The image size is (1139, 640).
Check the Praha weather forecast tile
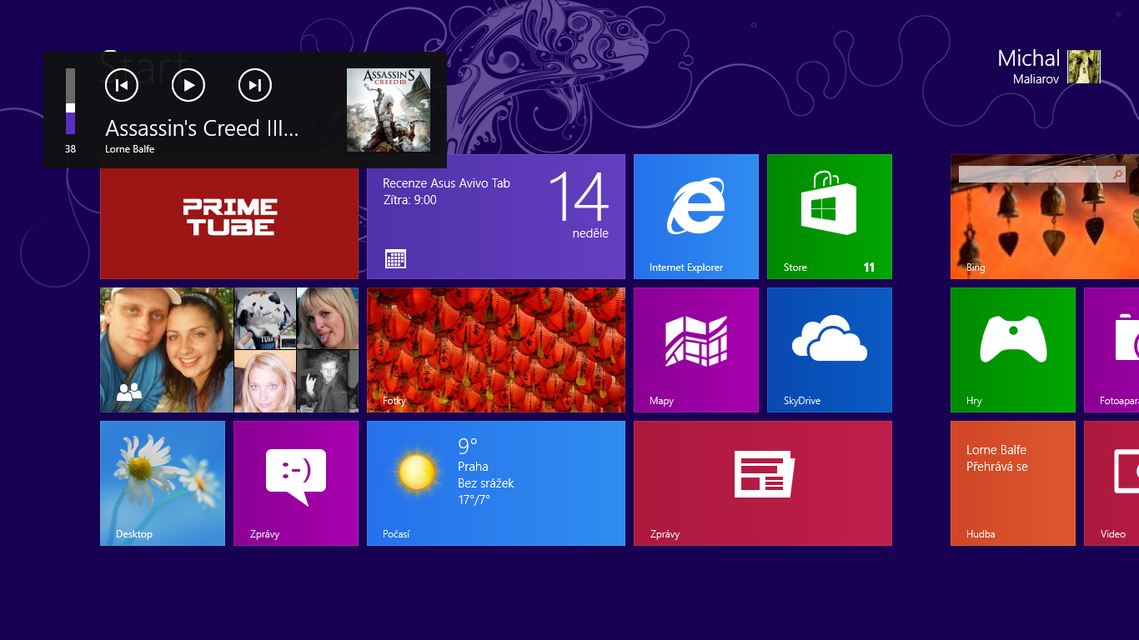pyautogui.click(x=496, y=483)
